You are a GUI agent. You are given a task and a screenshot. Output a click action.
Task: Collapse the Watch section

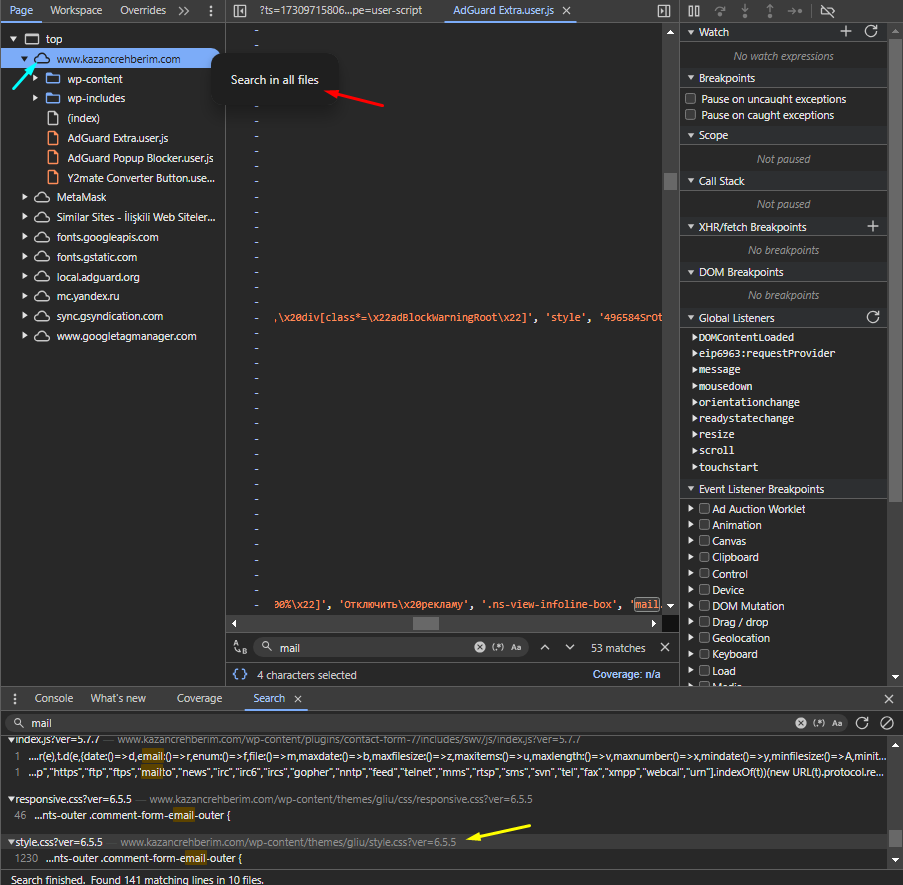(691, 32)
